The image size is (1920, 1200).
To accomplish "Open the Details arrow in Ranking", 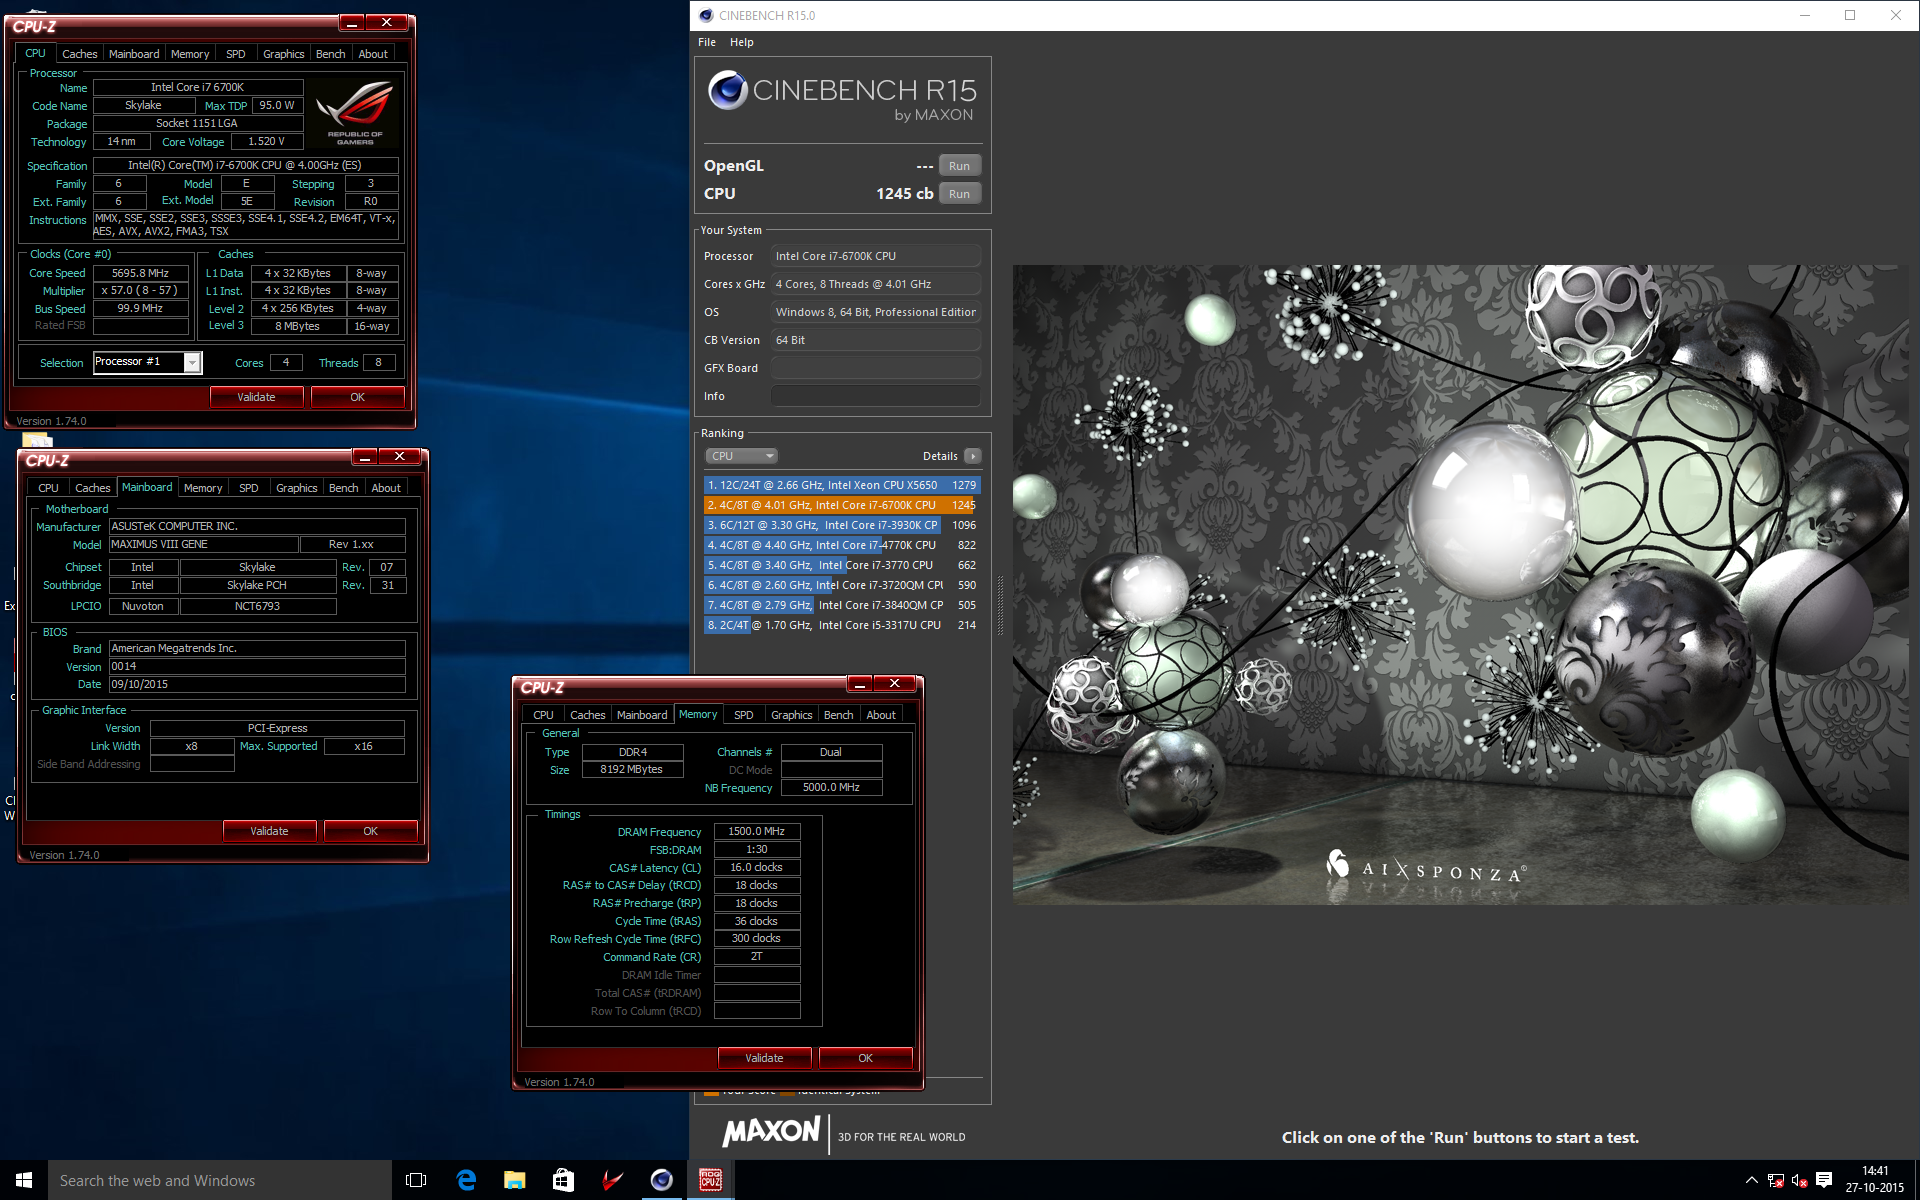I will [972, 456].
